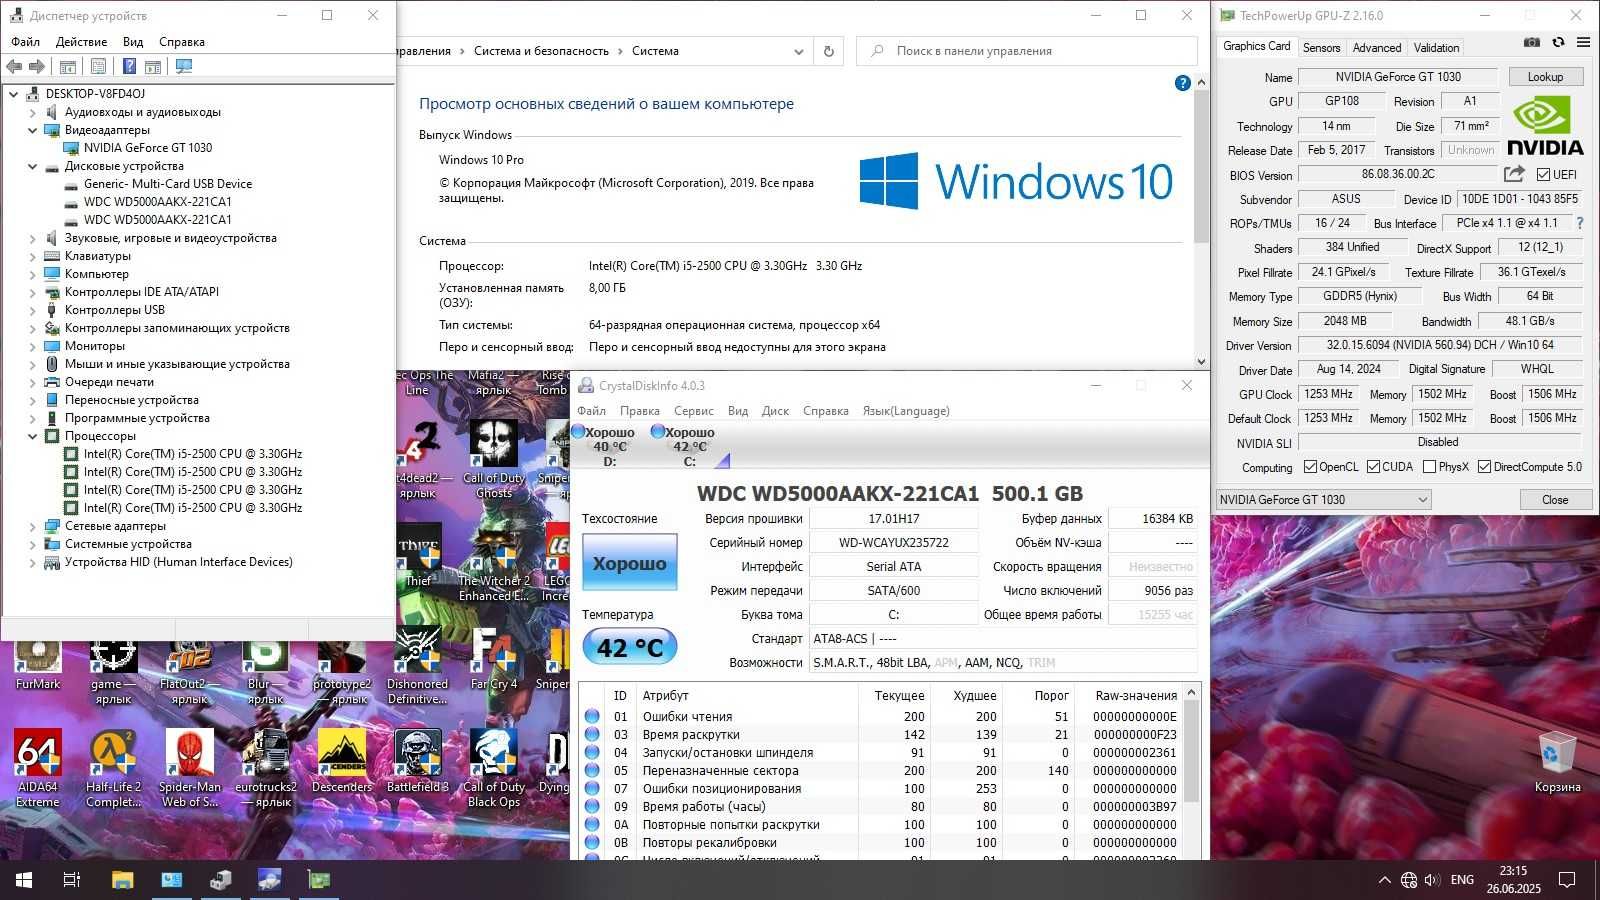This screenshot has width=1600, height=900.
Task: Expand the Сетевые адаптеры node
Action: tap(33, 526)
